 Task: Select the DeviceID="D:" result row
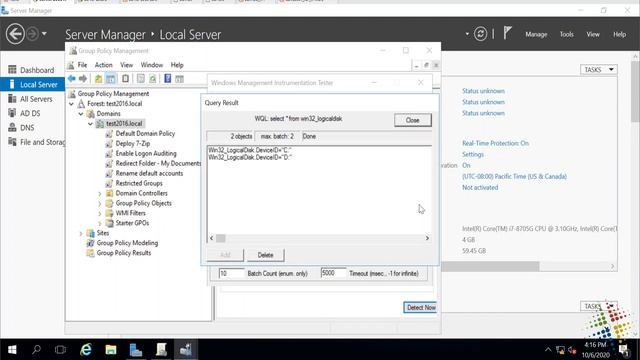250,157
